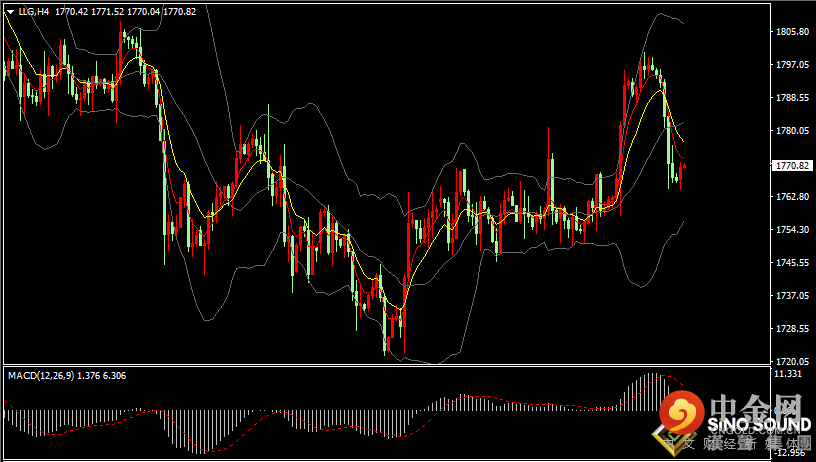Click the 1780.05 price axis label
The width and height of the screenshot is (816, 462).
point(792,131)
